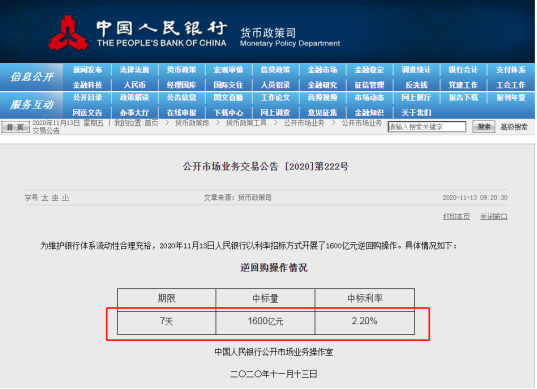The image size is (537, 389).
Task: Open 报告下载 navigation link
Action: tap(463, 98)
